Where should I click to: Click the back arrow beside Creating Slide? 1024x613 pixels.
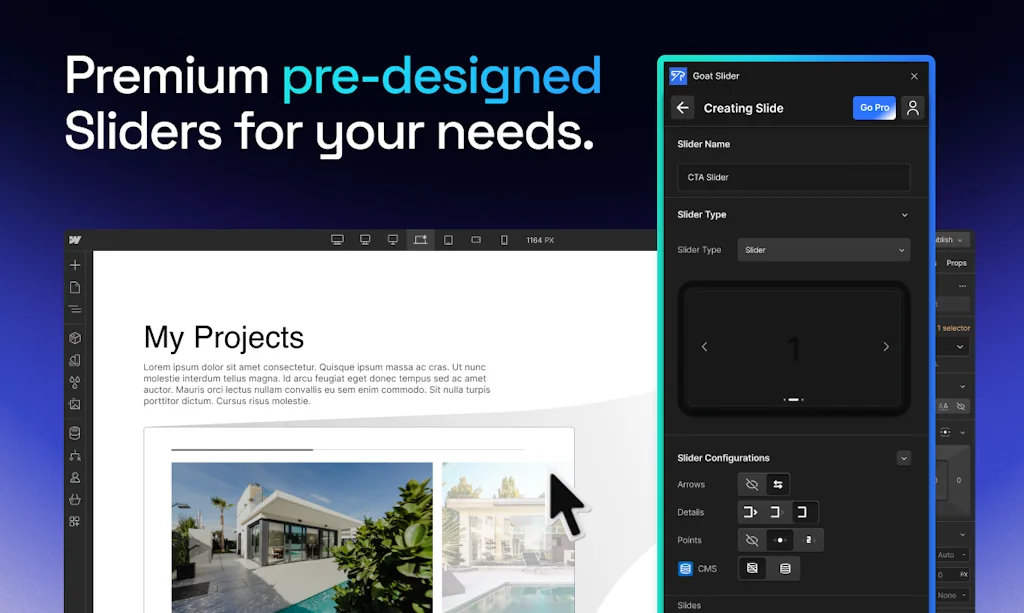click(683, 108)
